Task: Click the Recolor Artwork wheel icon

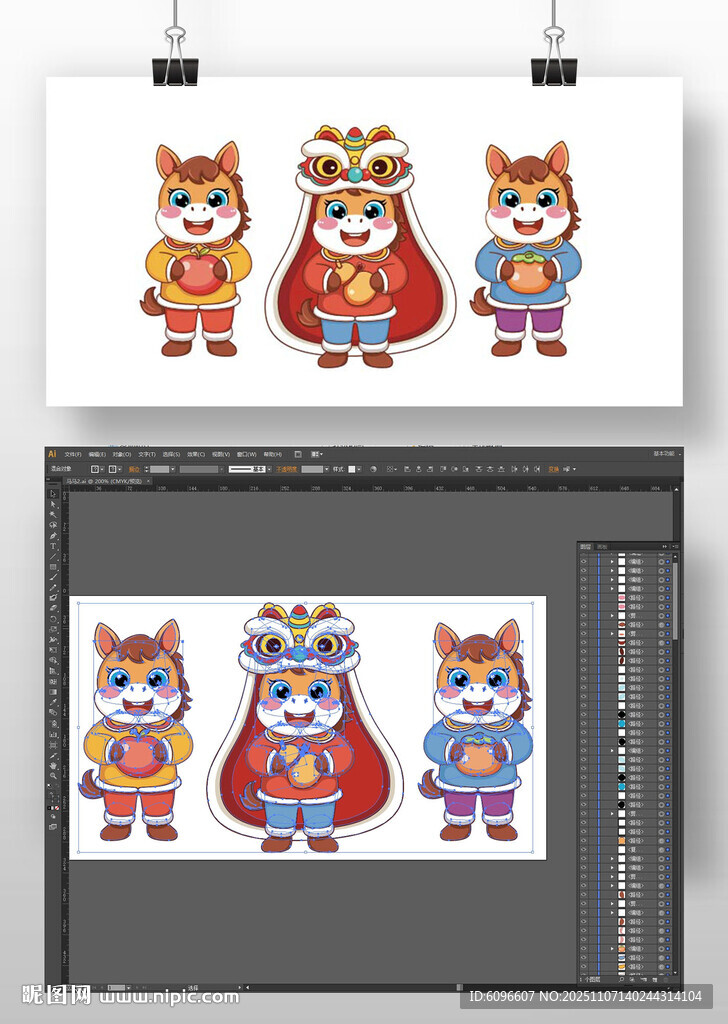Action: (x=373, y=469)
